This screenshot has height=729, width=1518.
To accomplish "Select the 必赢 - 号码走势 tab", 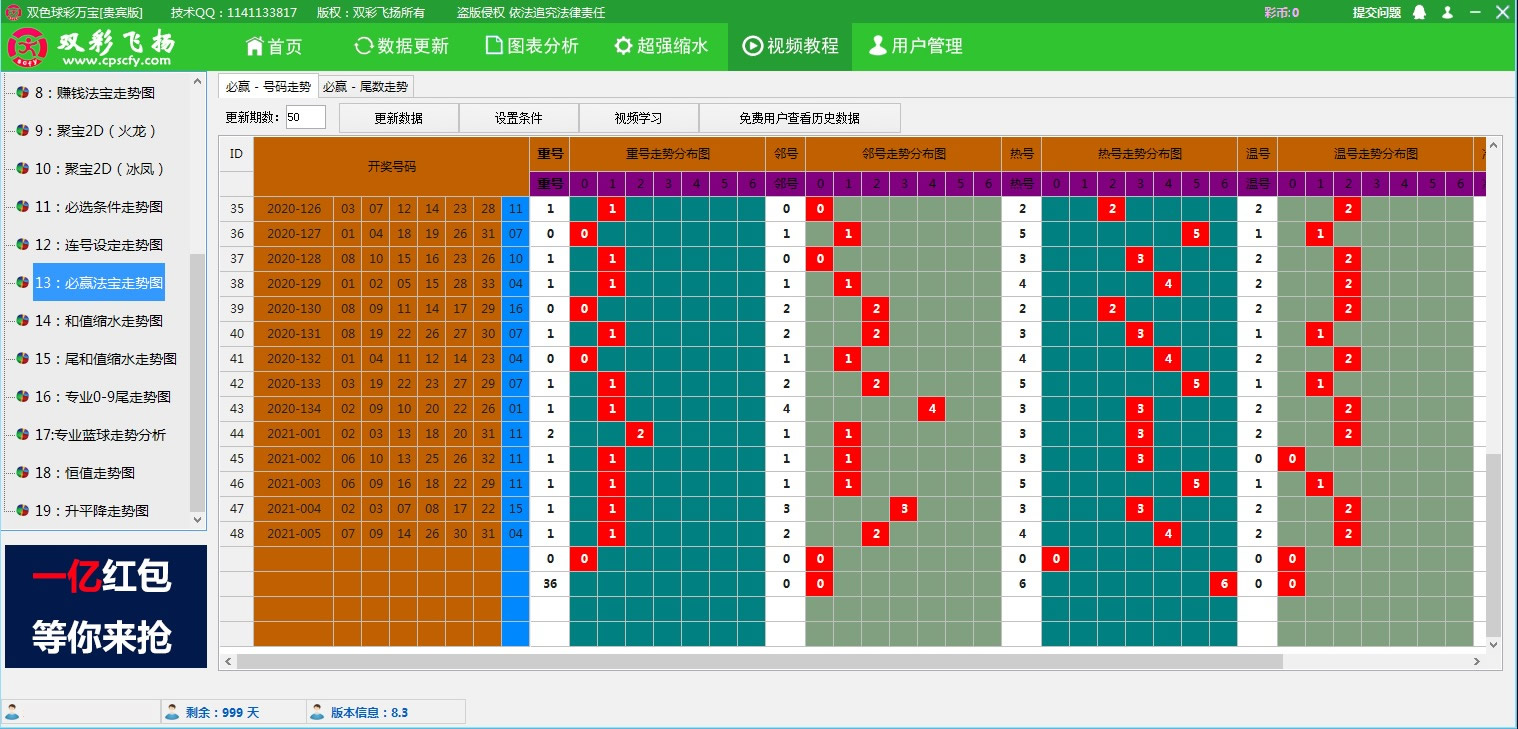I will click(267, 87).
